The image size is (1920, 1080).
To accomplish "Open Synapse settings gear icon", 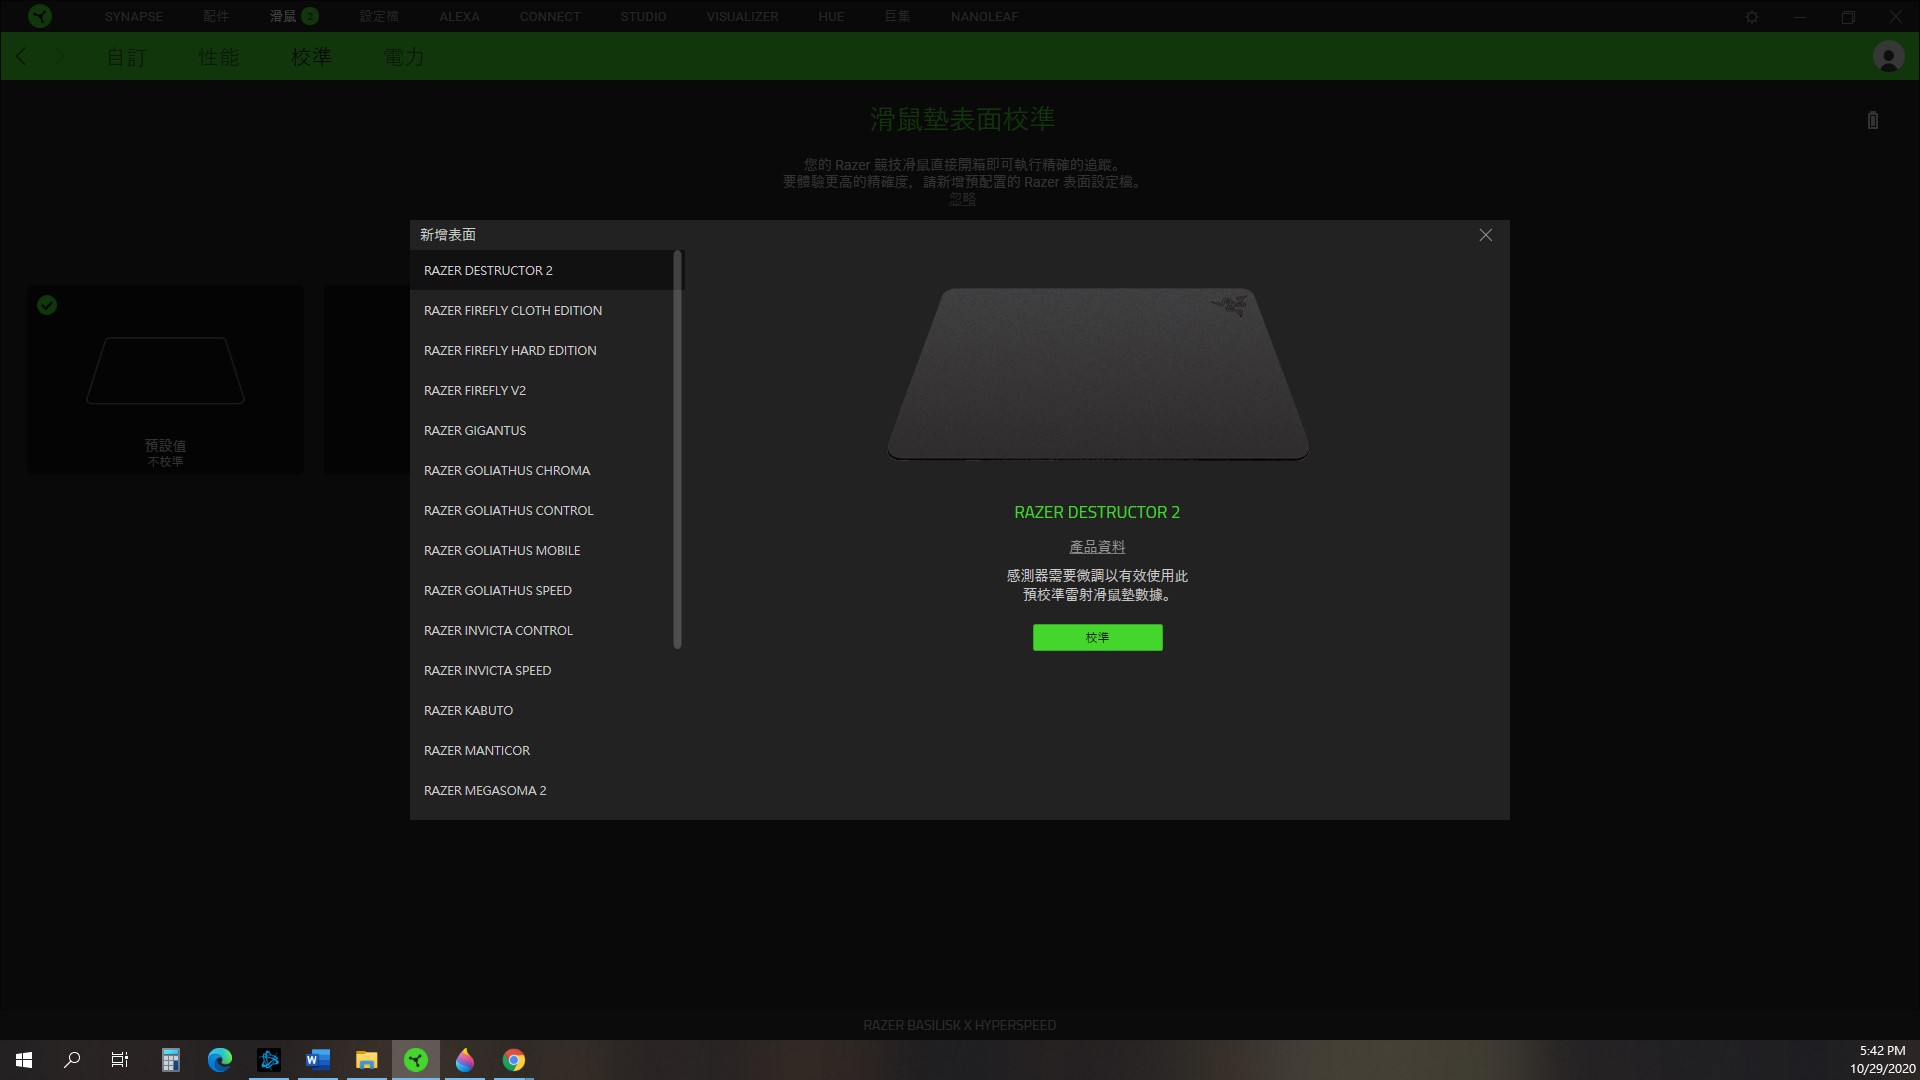I will point(1752,17).
